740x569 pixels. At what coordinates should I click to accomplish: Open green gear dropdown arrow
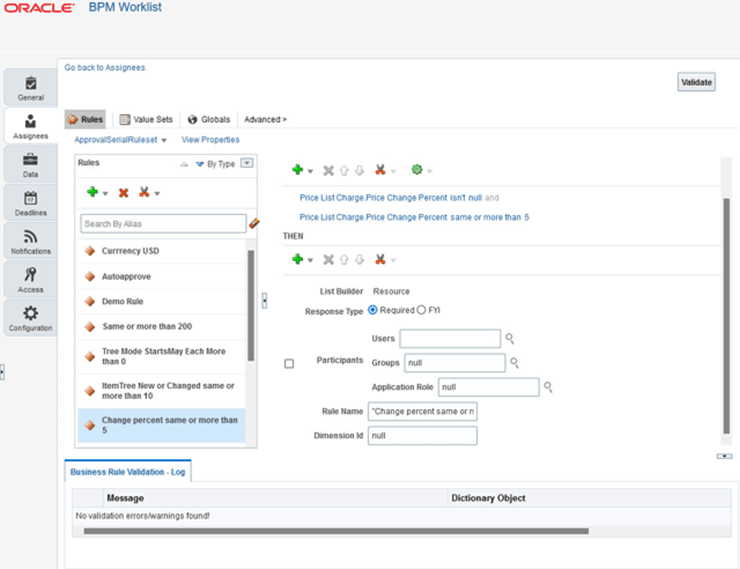(429, 171)
